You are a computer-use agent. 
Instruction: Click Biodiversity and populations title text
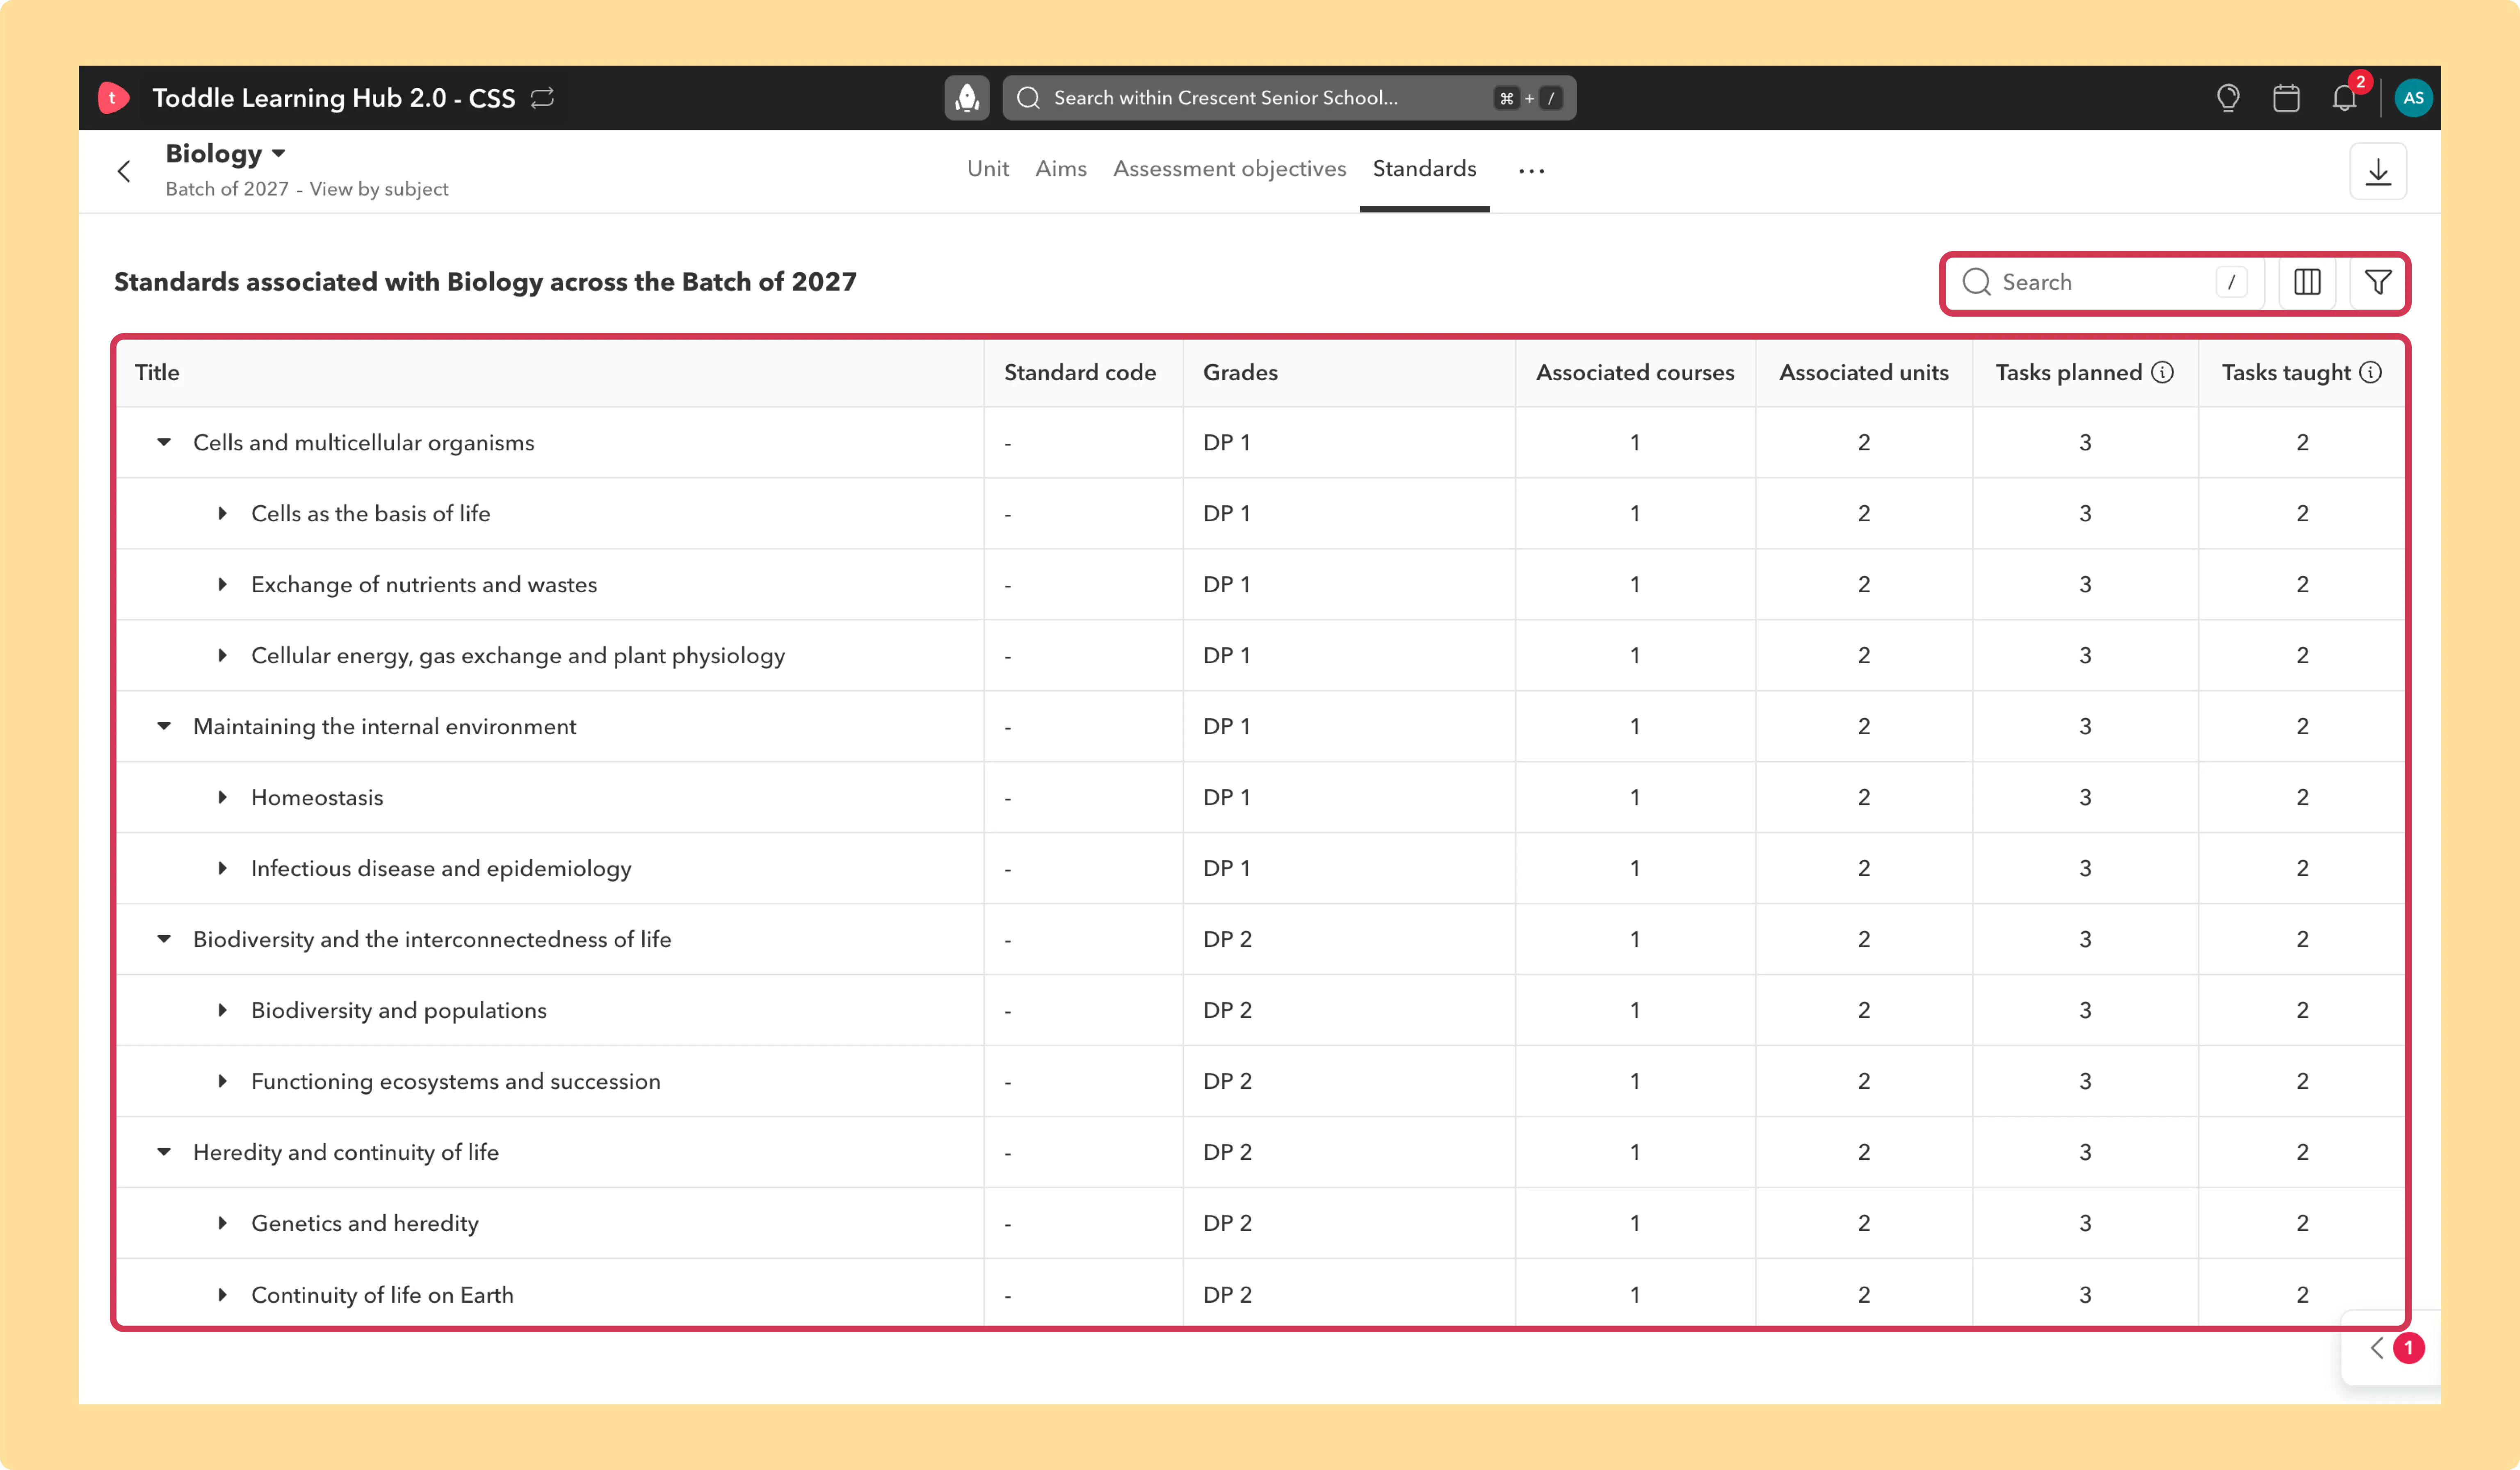tap(399, 1011)
